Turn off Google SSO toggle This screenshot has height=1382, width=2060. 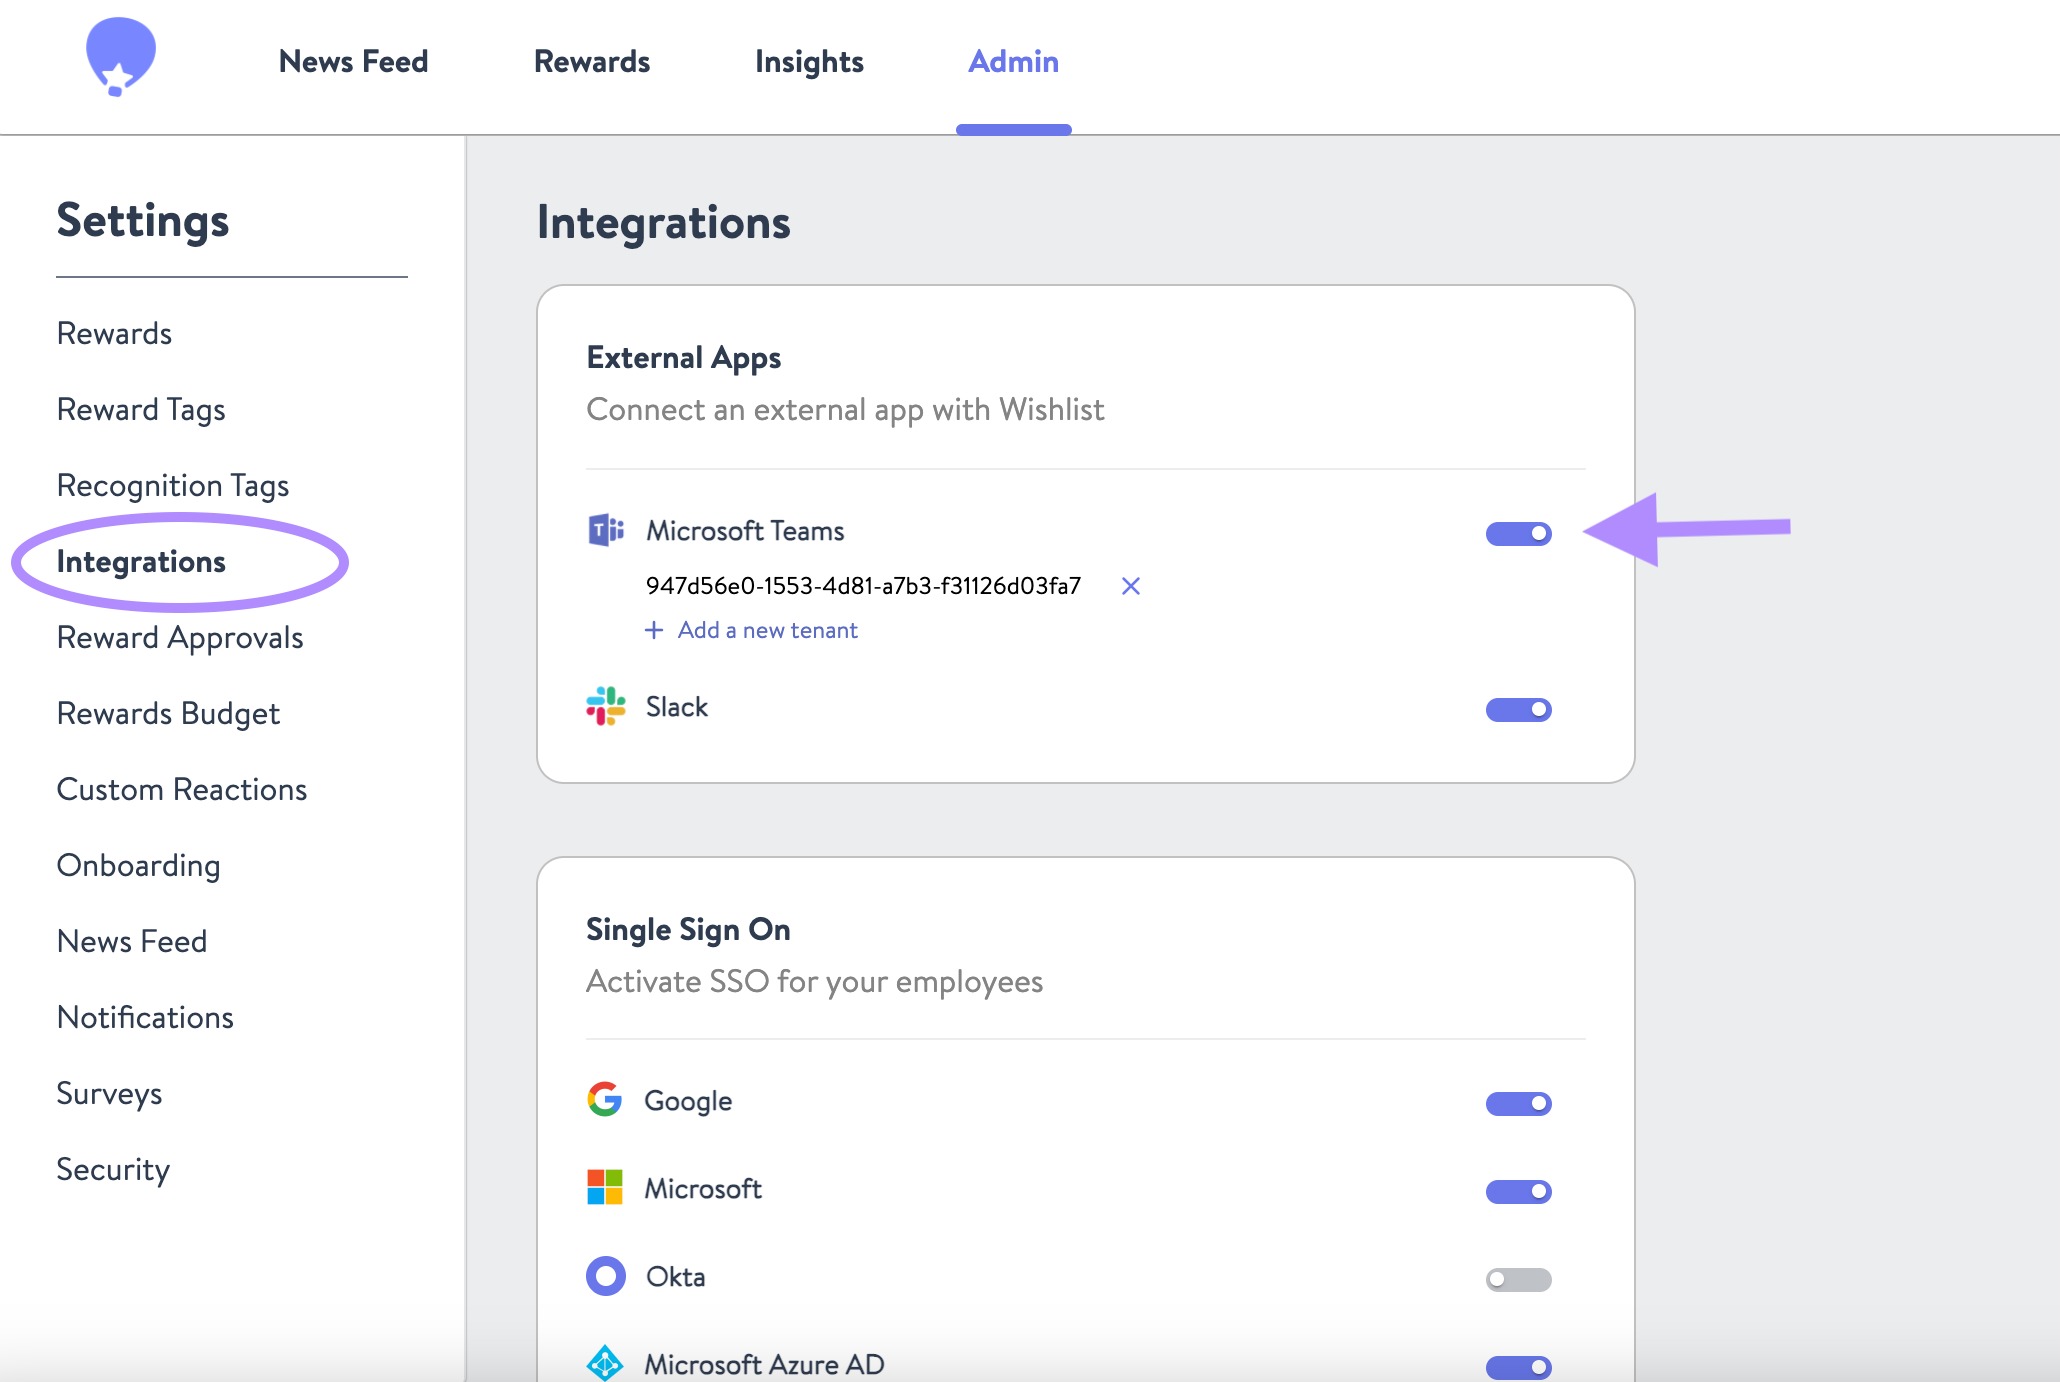[1518, 1104]
